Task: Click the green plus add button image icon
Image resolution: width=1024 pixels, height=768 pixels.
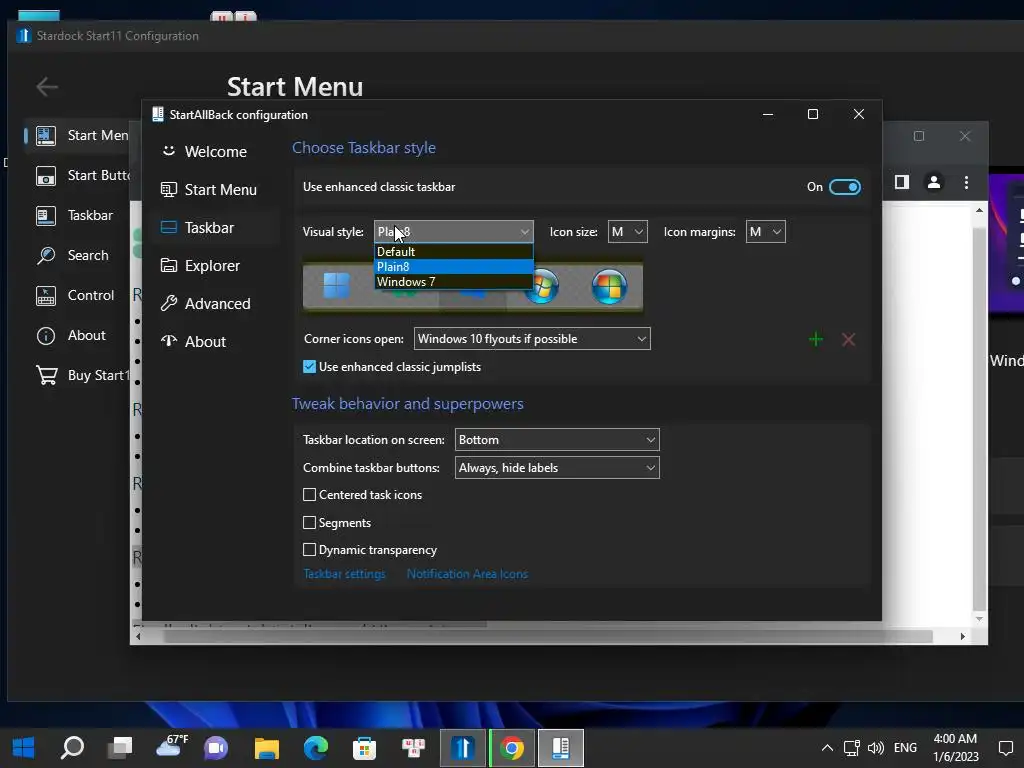Action: coord(816,340)
